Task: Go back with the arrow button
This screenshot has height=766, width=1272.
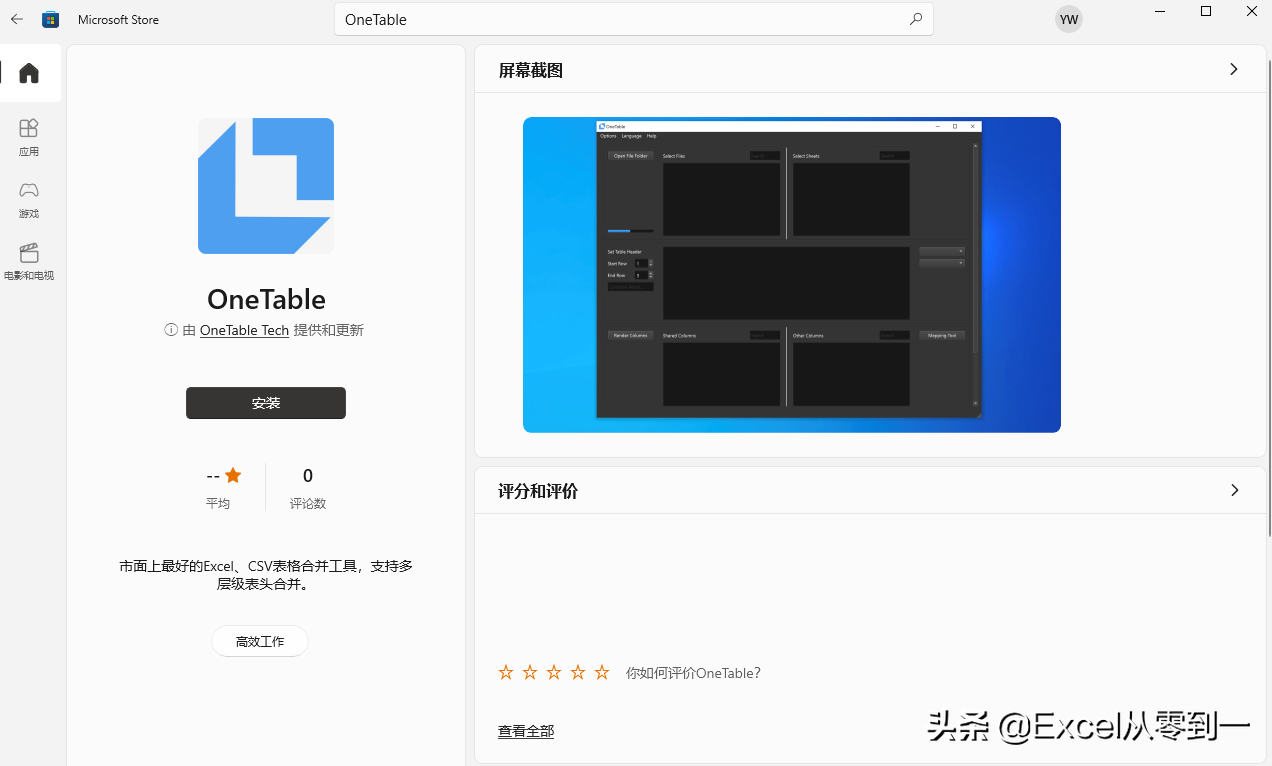Action: click(17, 19)
